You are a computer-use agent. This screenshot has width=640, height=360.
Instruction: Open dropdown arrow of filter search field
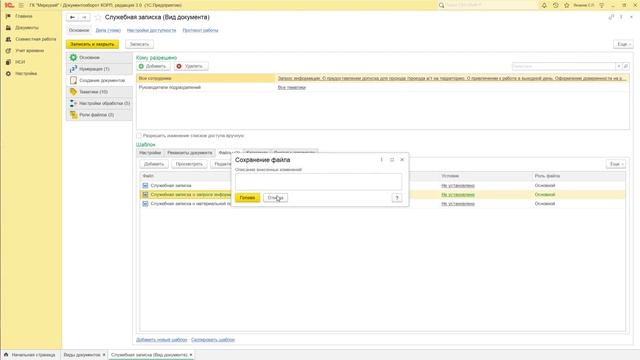pos(619,66)
